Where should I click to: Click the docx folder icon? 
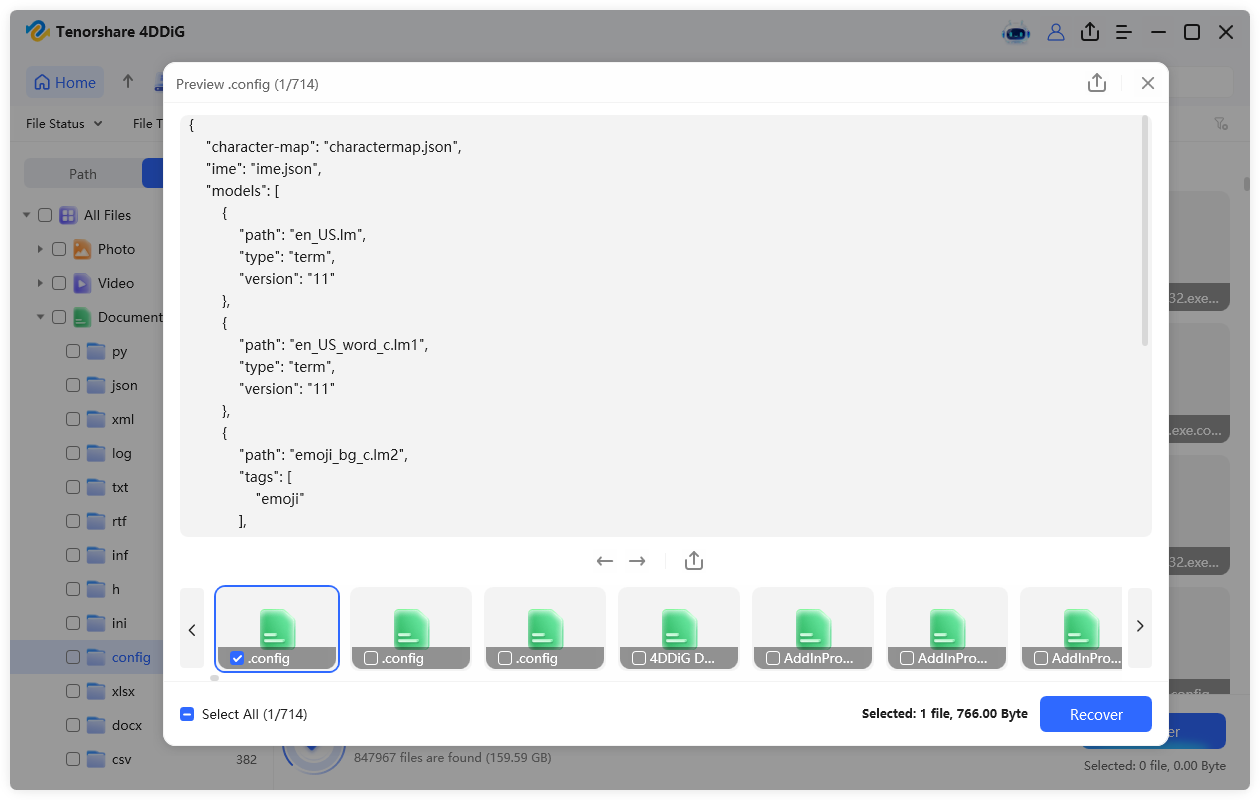click(96, 725)
